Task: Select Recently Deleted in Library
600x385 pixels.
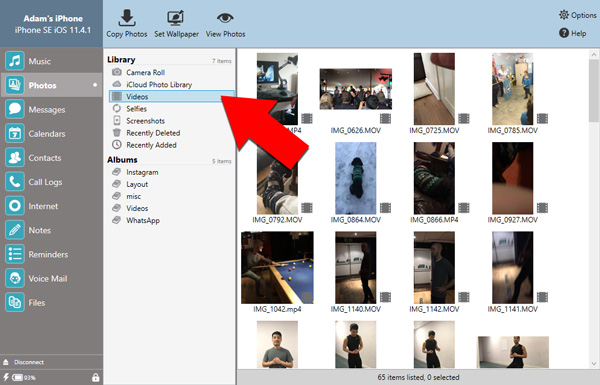Action: [x=171, y=133]
